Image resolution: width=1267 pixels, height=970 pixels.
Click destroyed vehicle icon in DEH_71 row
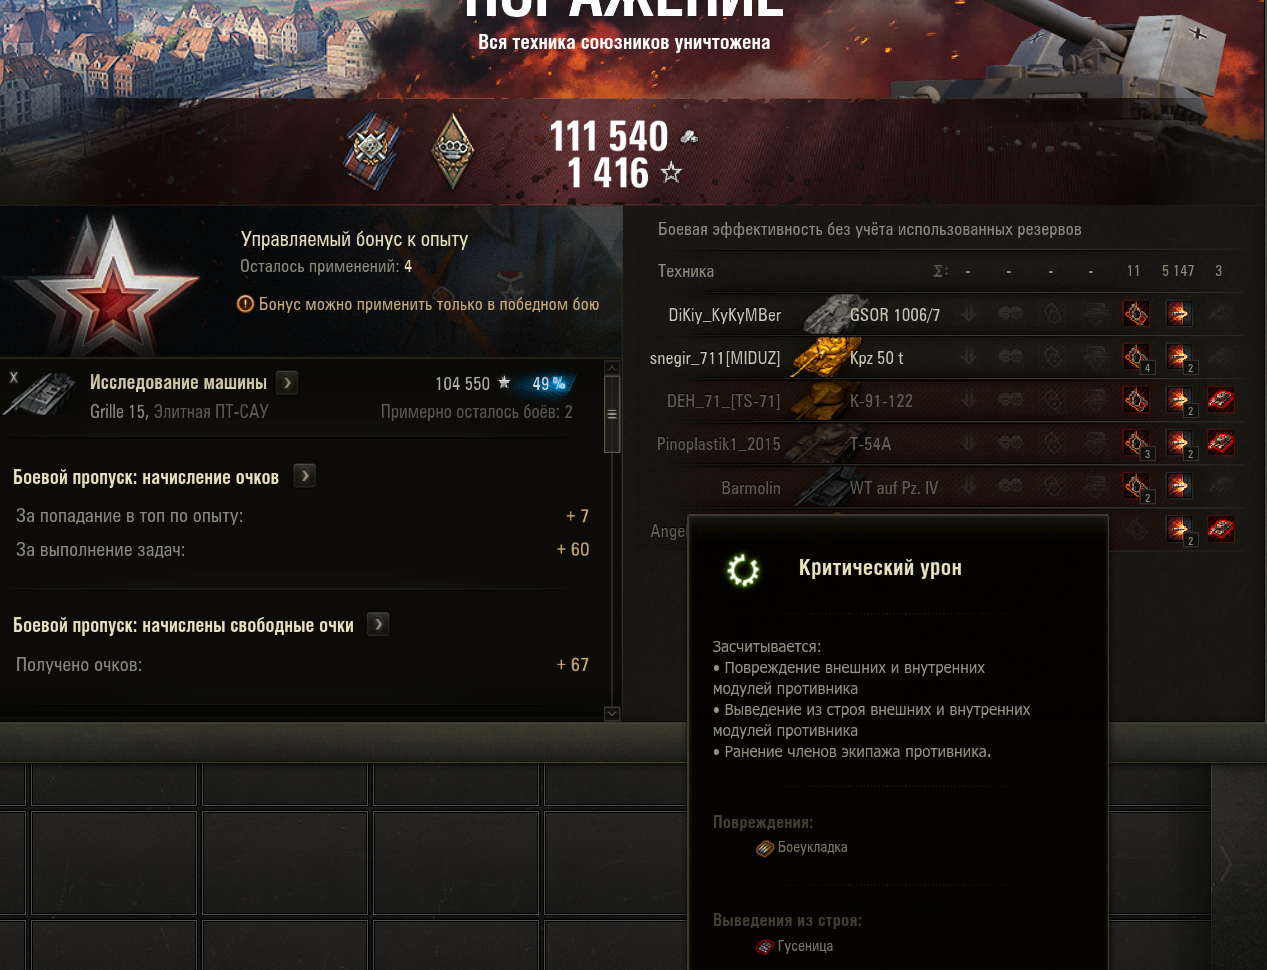pyautogui.click(x=1220, y=400)
